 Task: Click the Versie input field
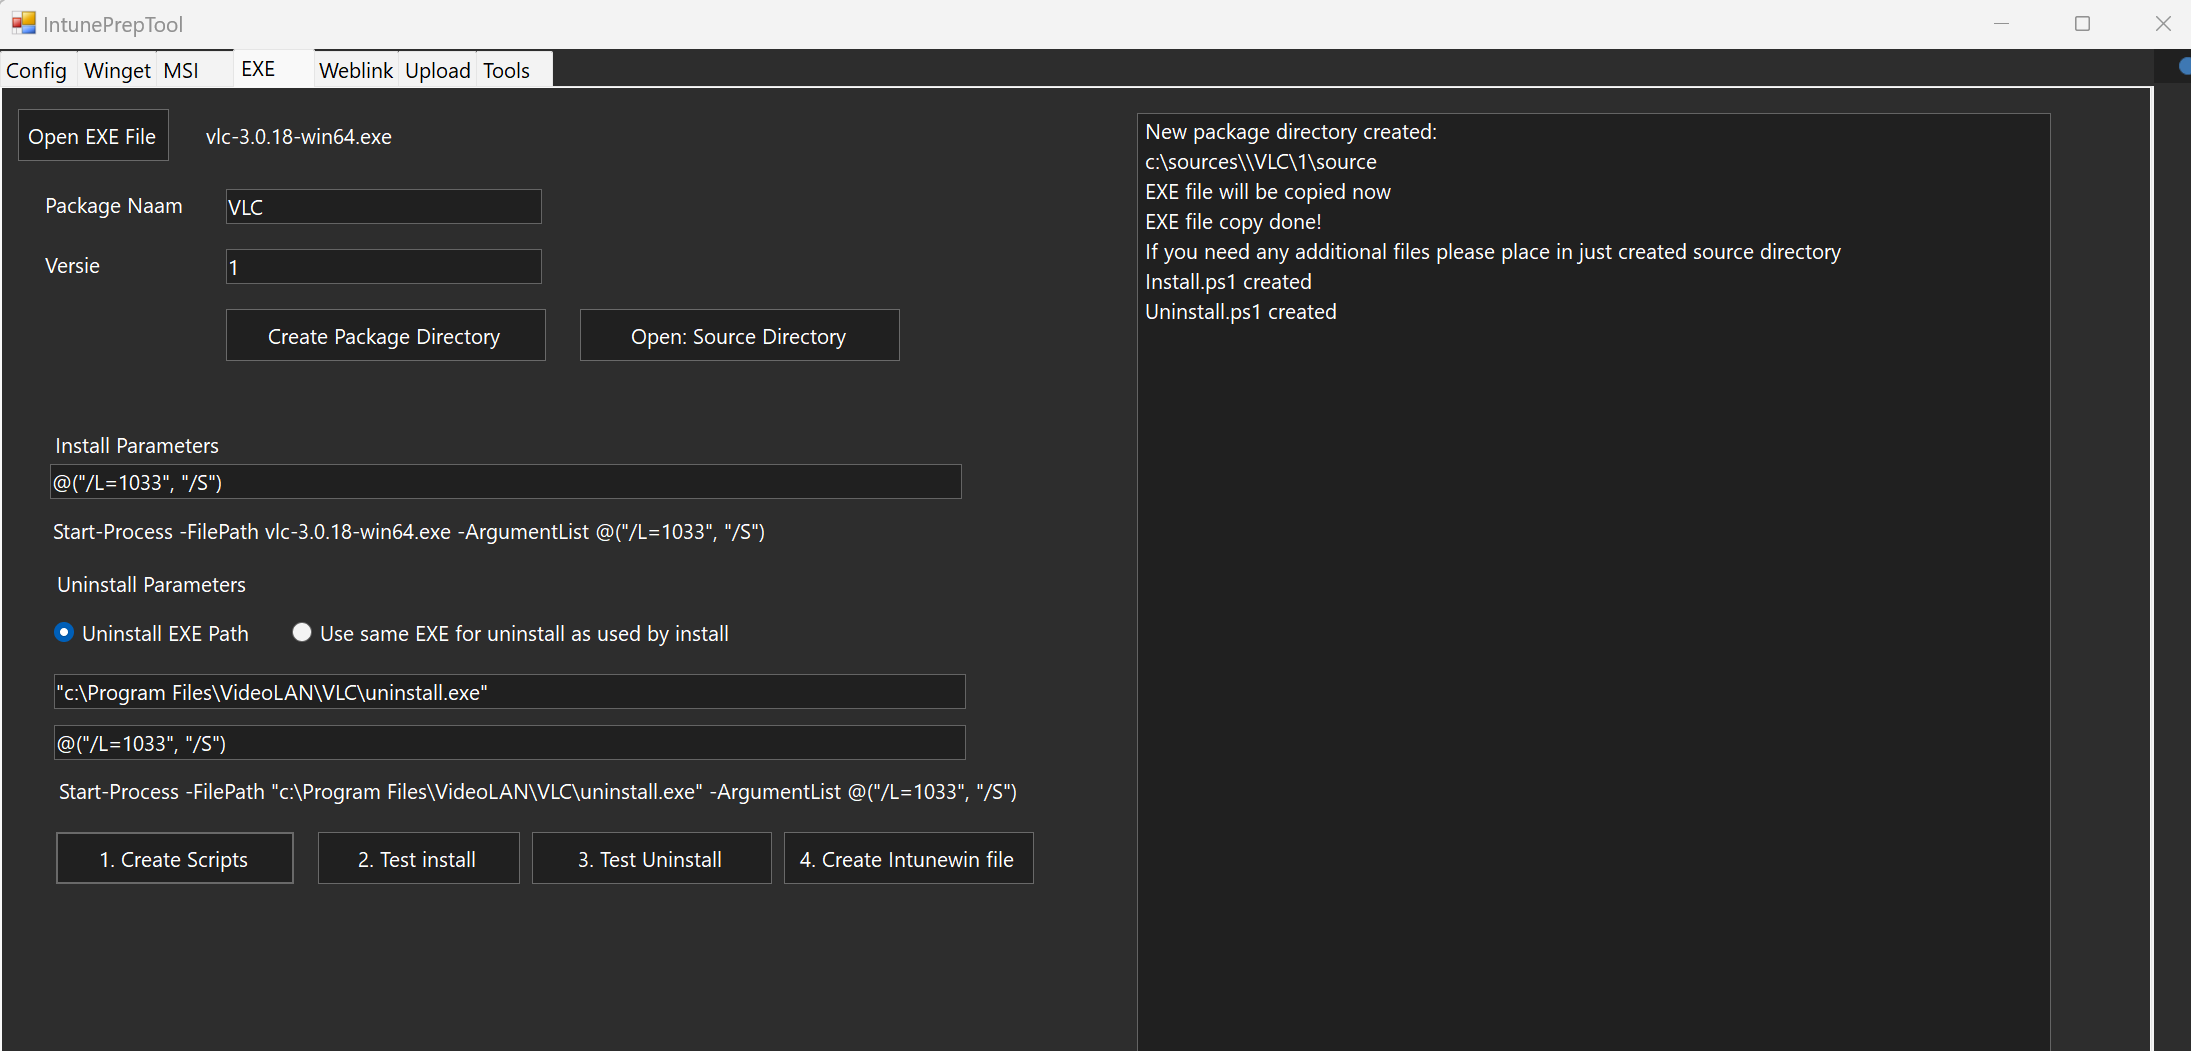click(384, 267)
